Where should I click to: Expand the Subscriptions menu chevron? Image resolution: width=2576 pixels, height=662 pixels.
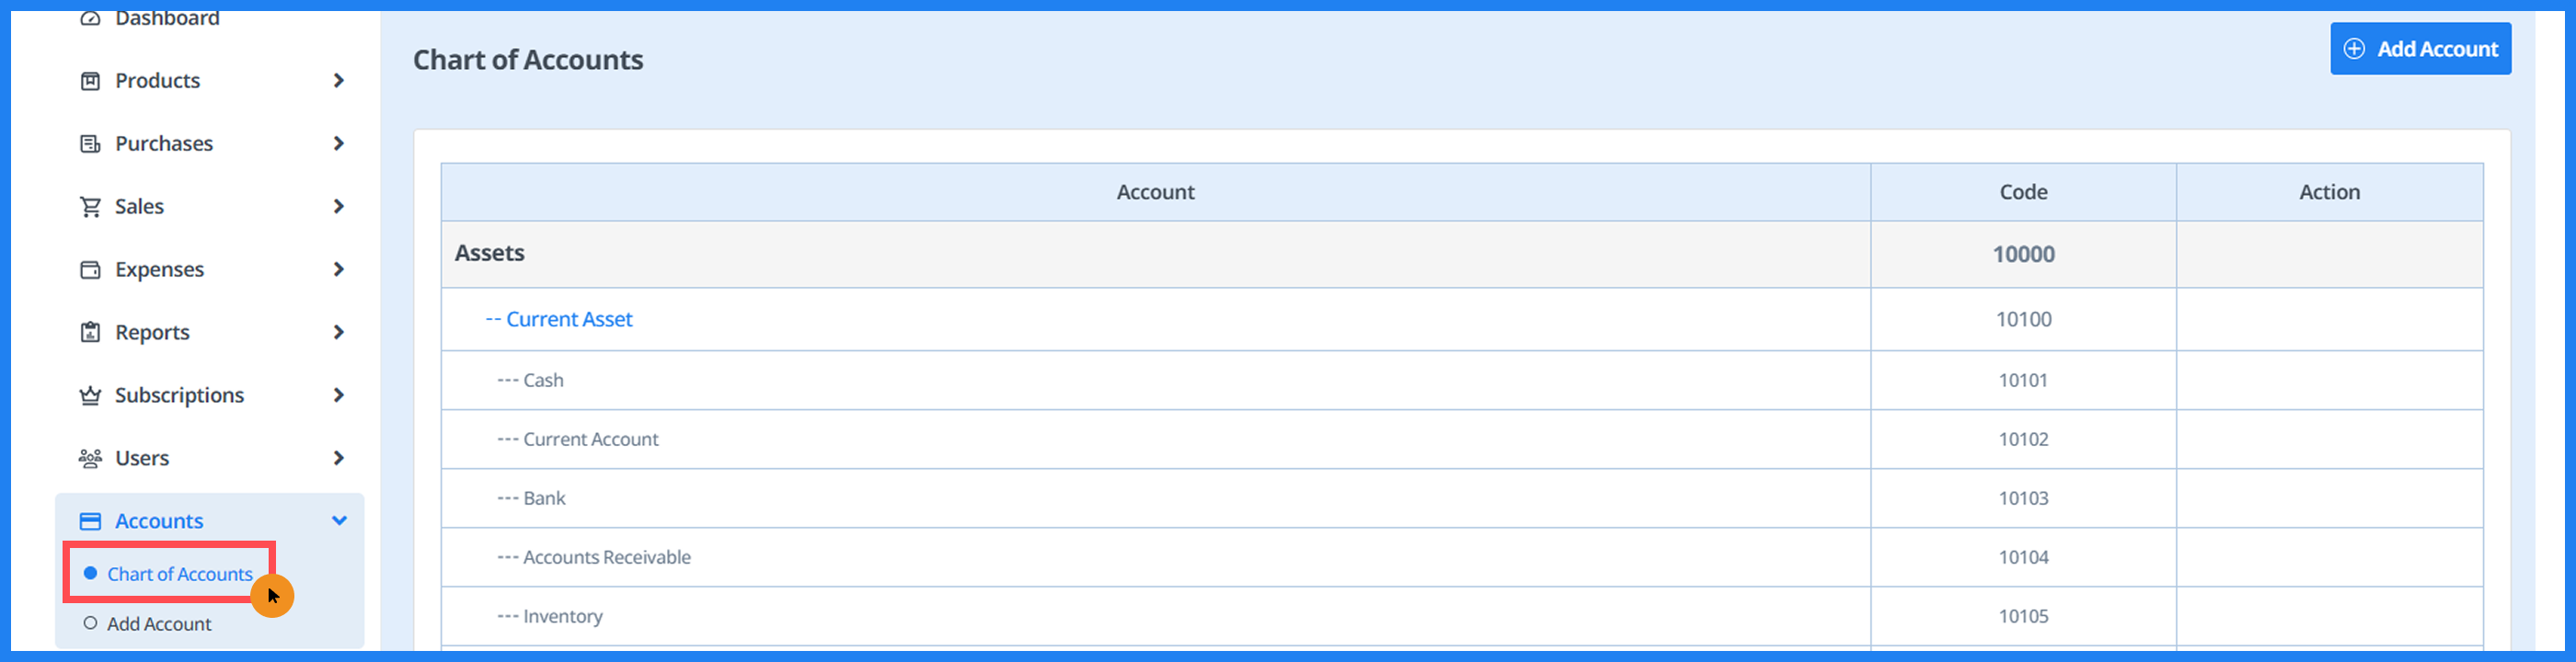click(339, 395)
